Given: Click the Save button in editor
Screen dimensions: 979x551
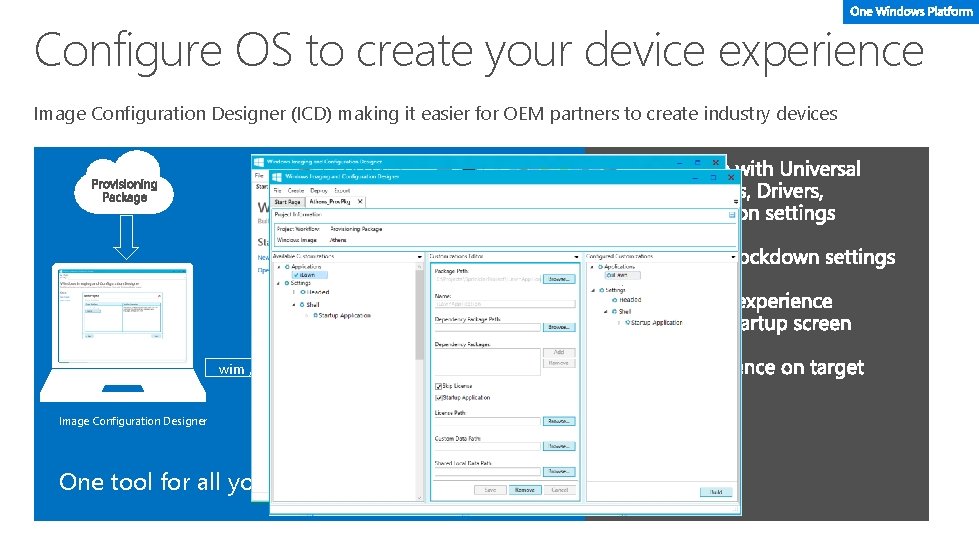Looking at the screenshot, I should [x=490, y=490].
